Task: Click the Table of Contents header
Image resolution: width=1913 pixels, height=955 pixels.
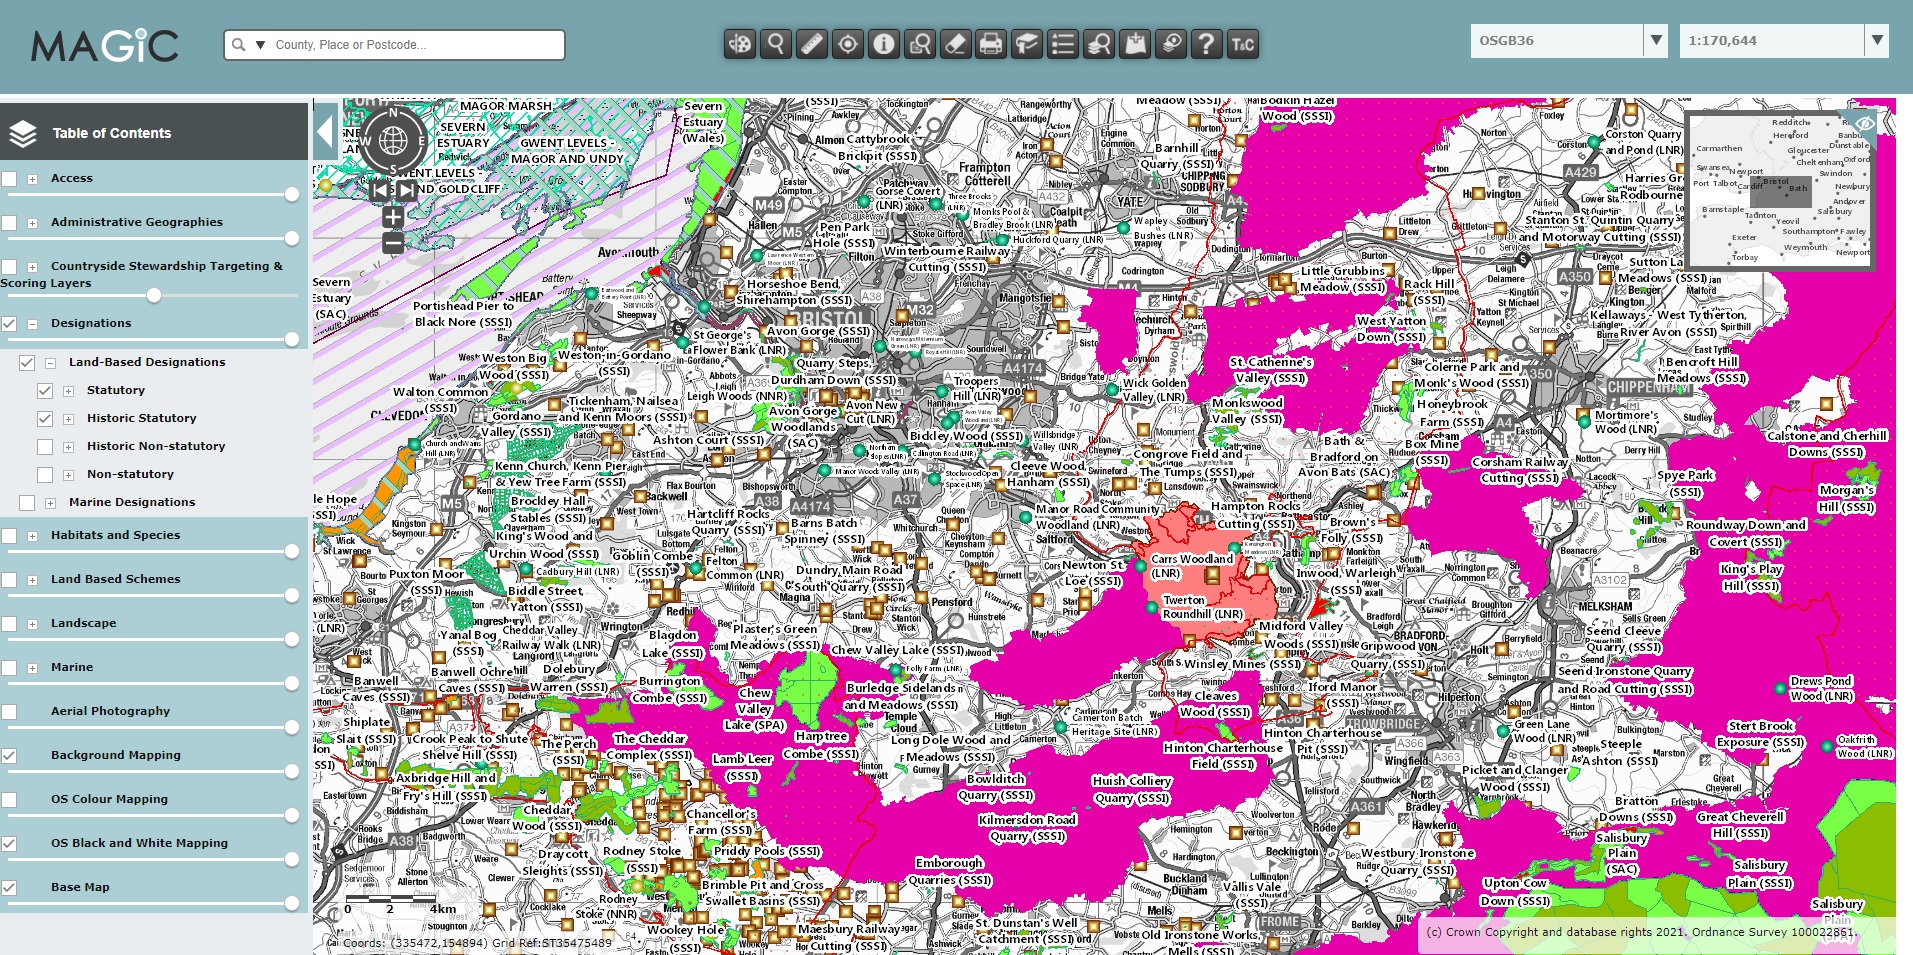Action: pos(111,133)
